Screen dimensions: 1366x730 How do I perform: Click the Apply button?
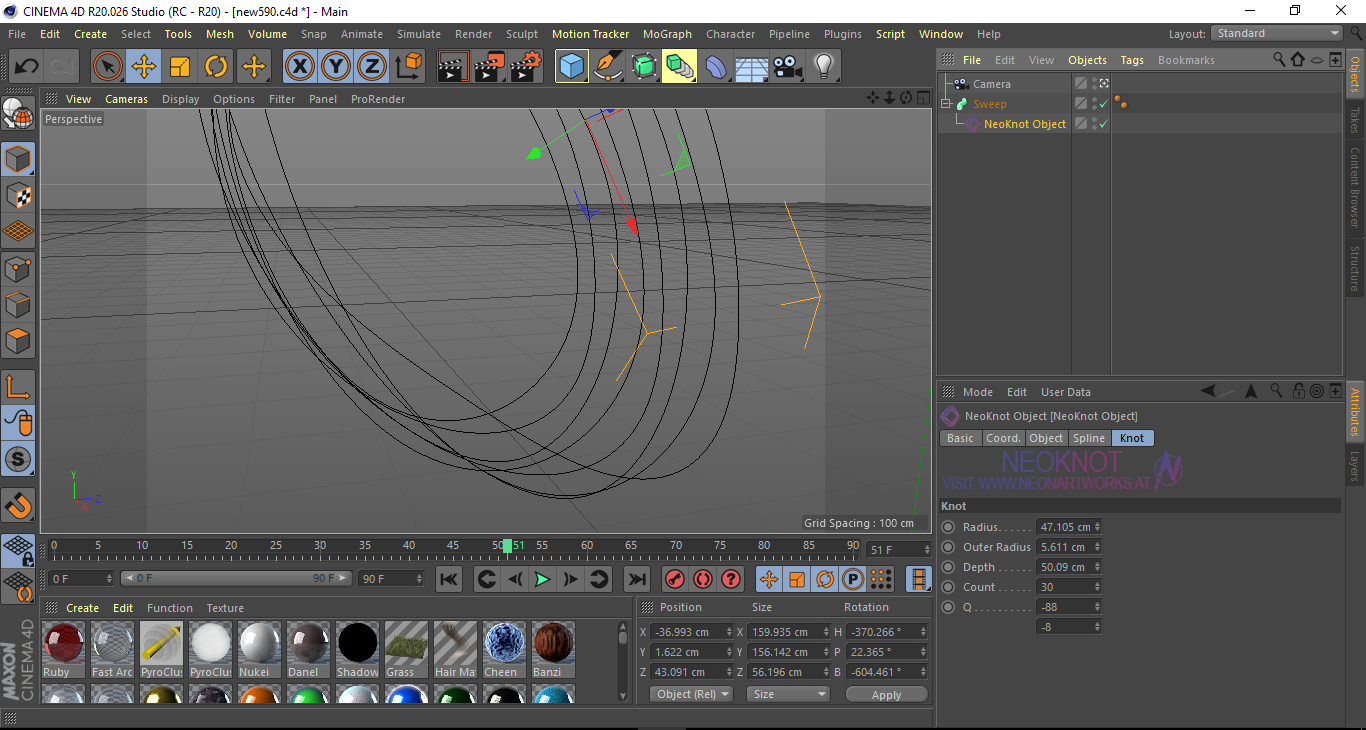pos(886,694)
